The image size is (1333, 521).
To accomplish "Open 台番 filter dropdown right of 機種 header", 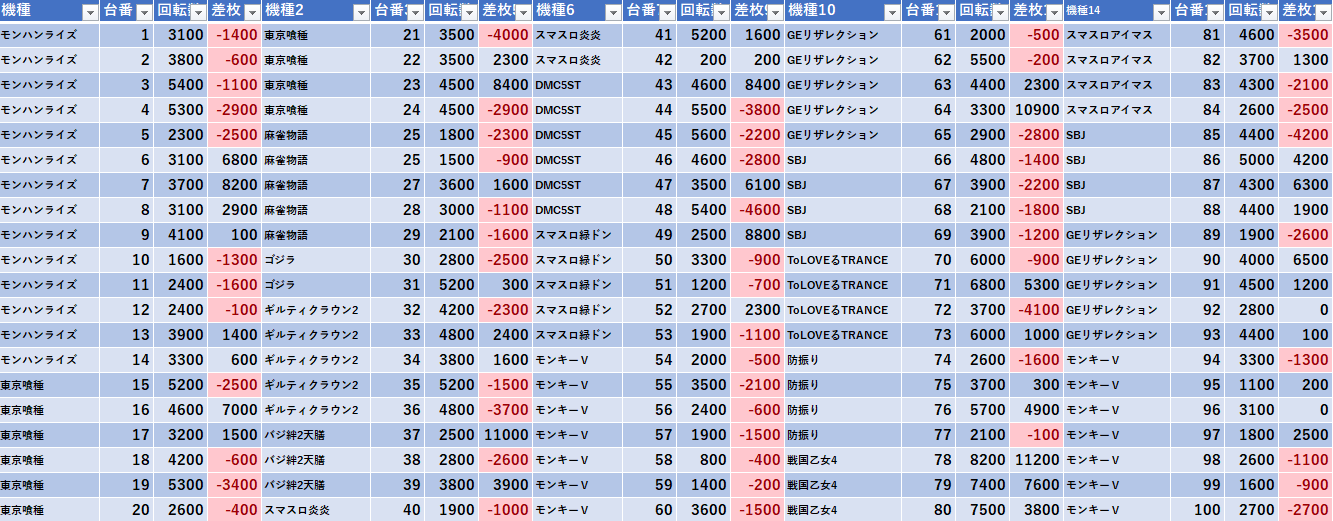I will [x=143, y=12].
